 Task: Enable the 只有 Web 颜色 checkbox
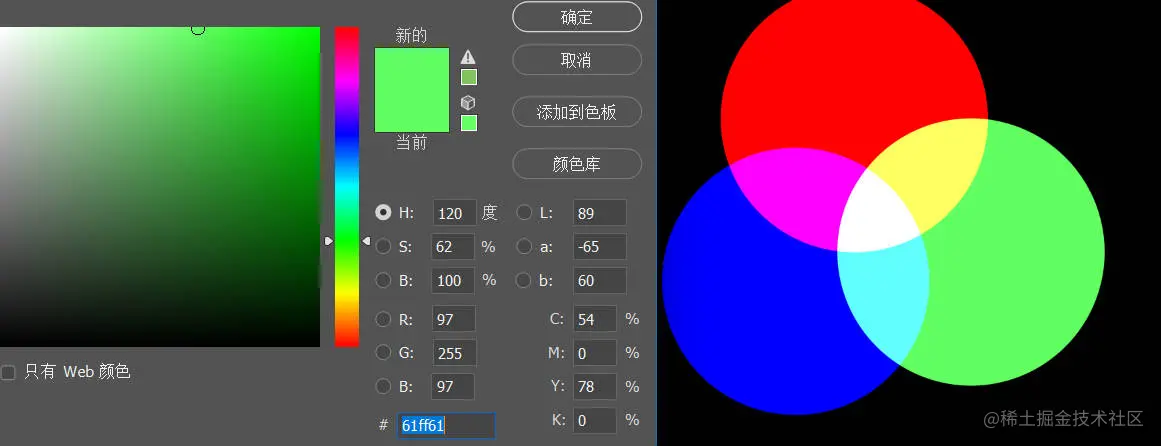(8, 372)
